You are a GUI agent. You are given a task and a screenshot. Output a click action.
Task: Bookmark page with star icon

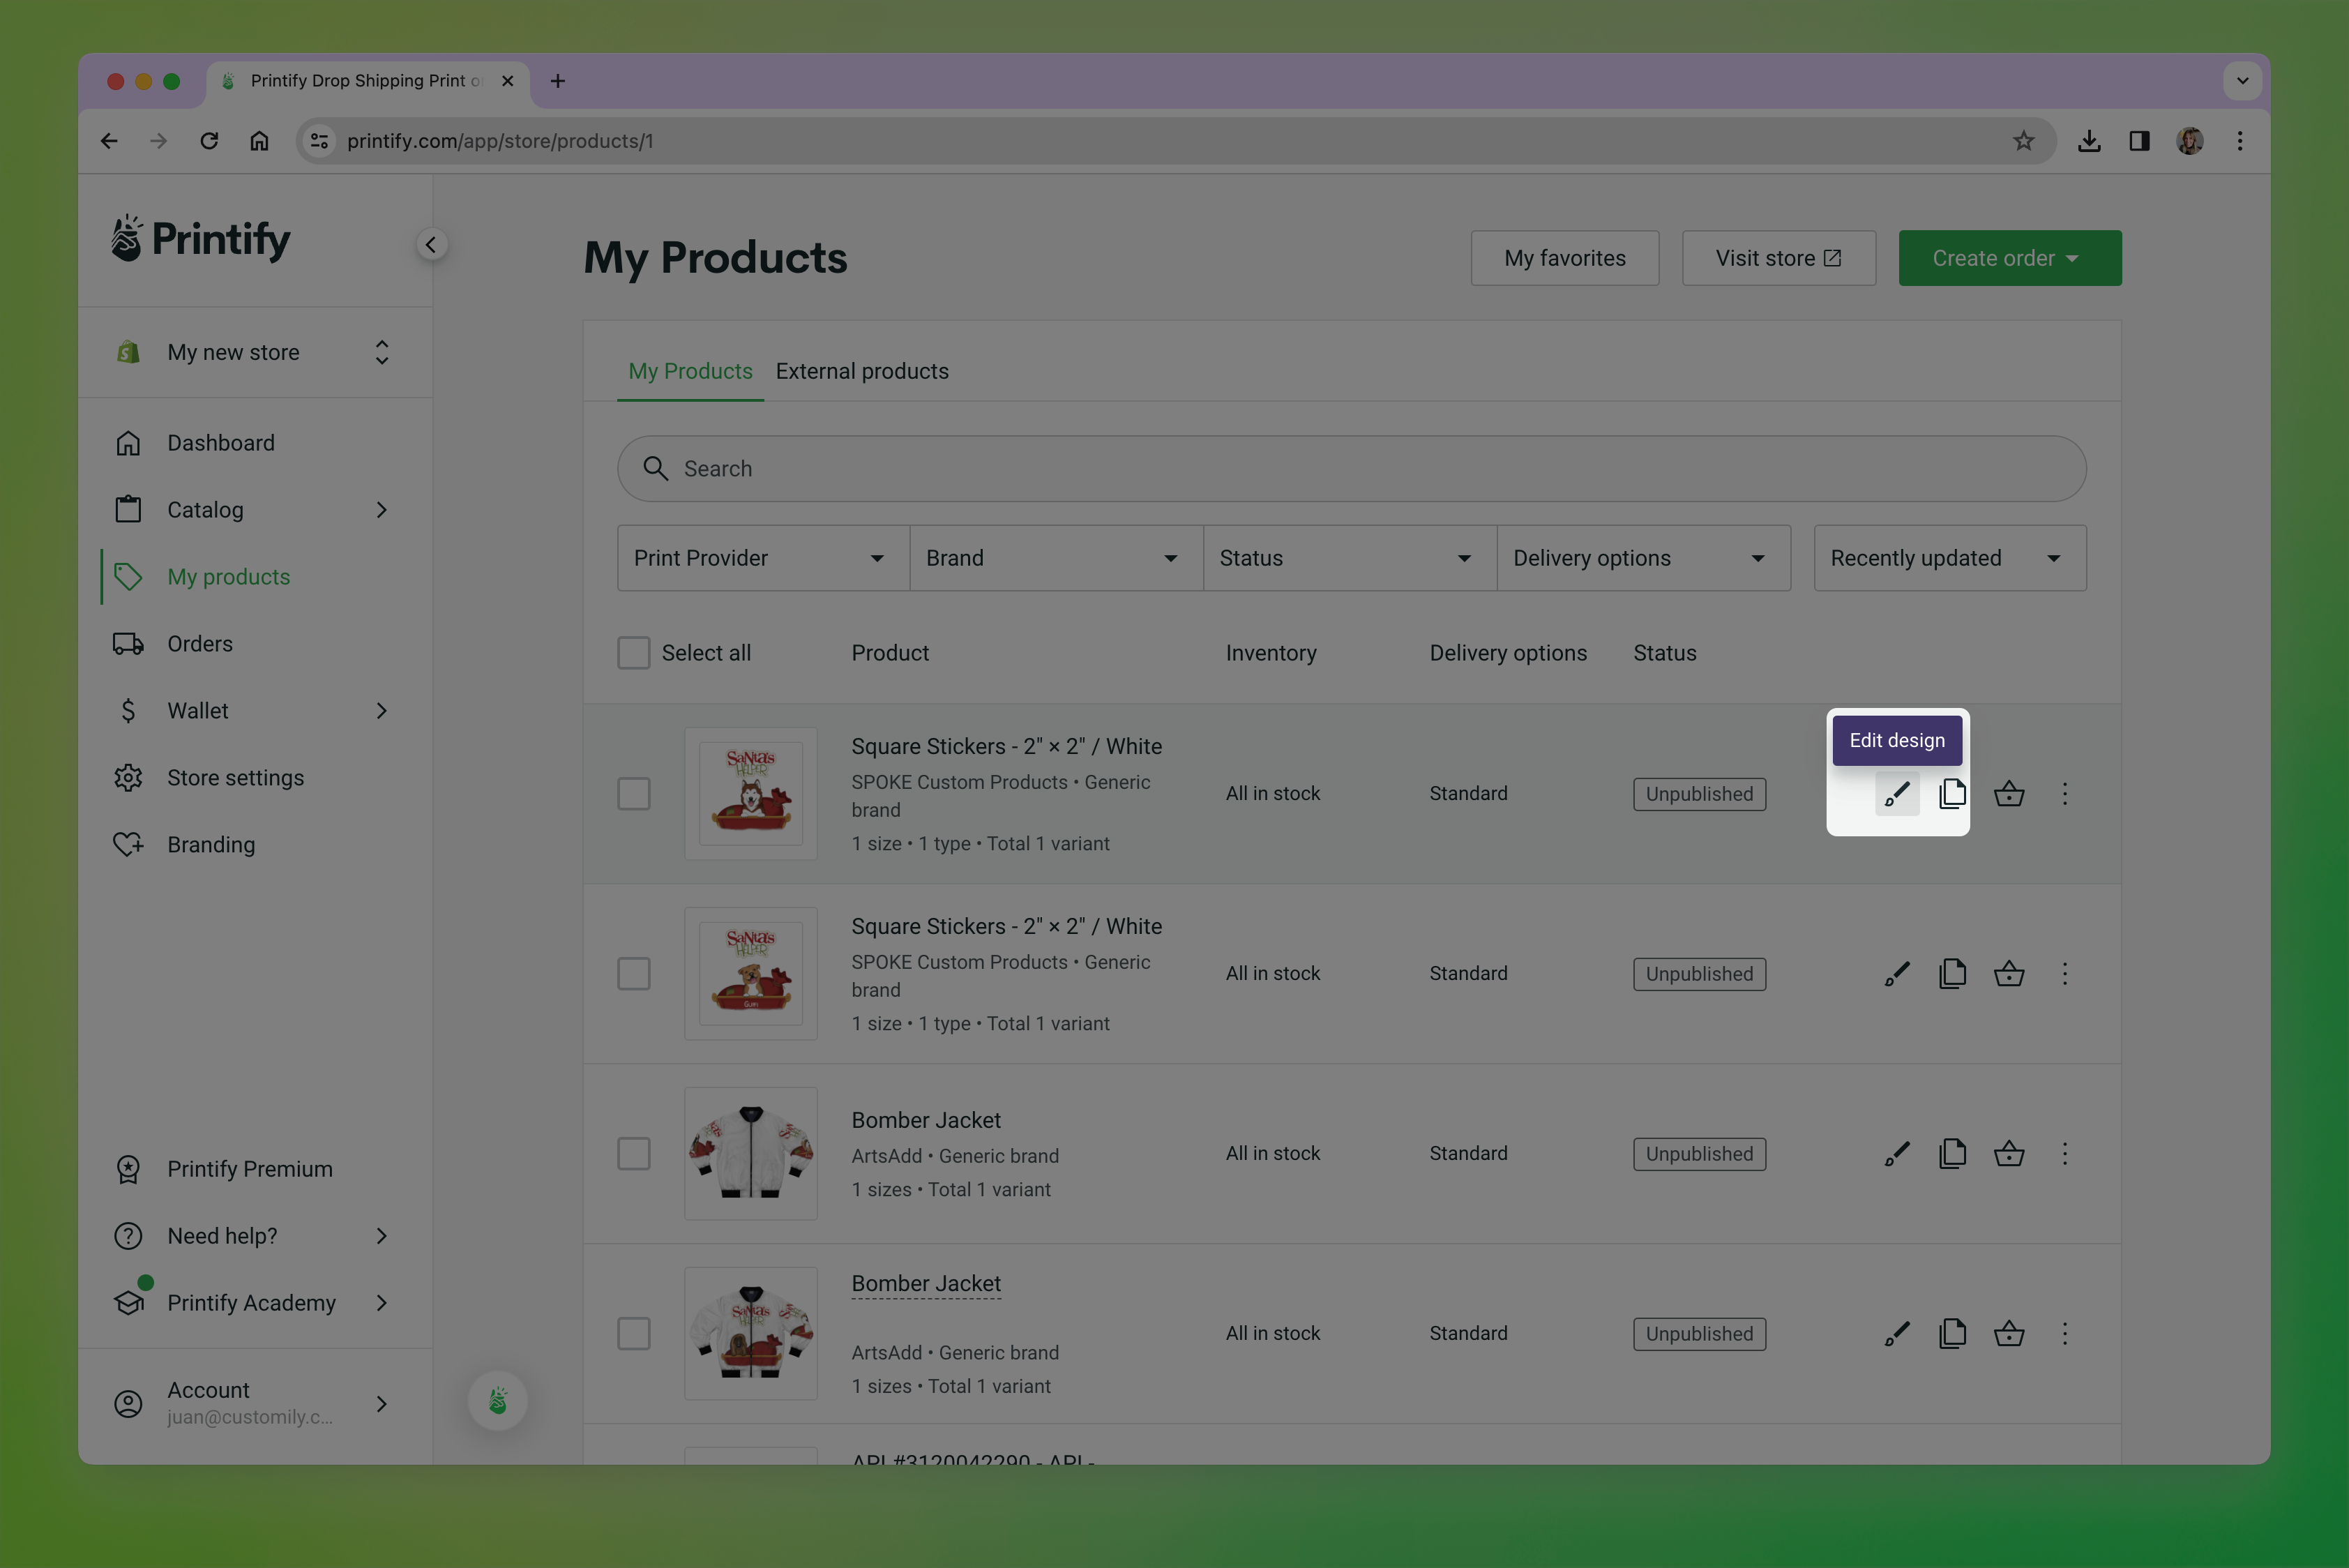coord(2023,141)
